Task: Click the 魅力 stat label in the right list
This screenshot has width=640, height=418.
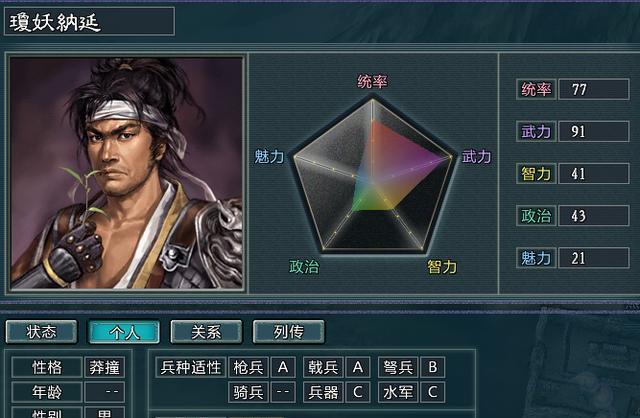Action: click(x=536, y=258)
